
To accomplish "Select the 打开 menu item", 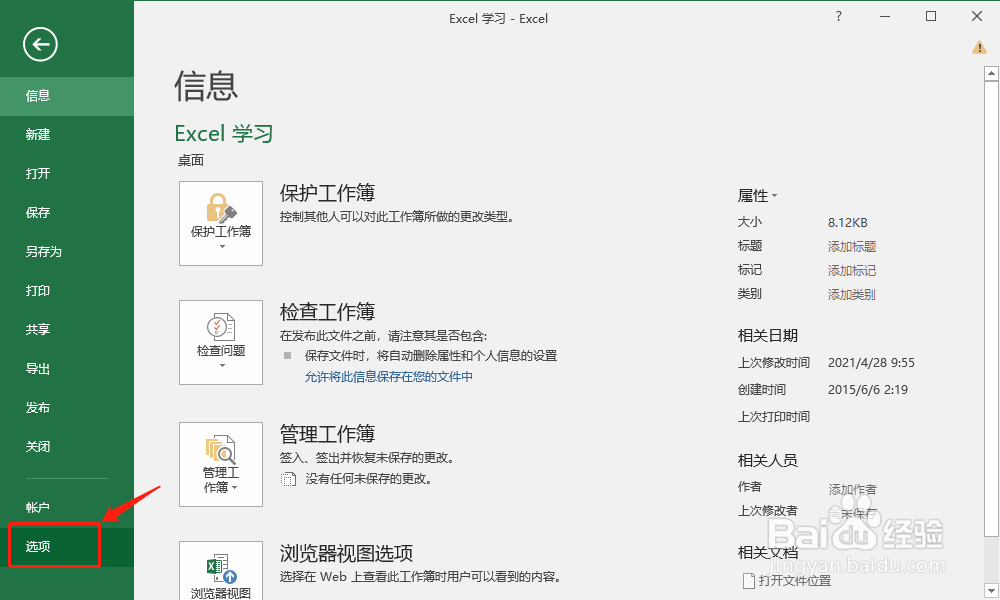I will click(67, 174).
